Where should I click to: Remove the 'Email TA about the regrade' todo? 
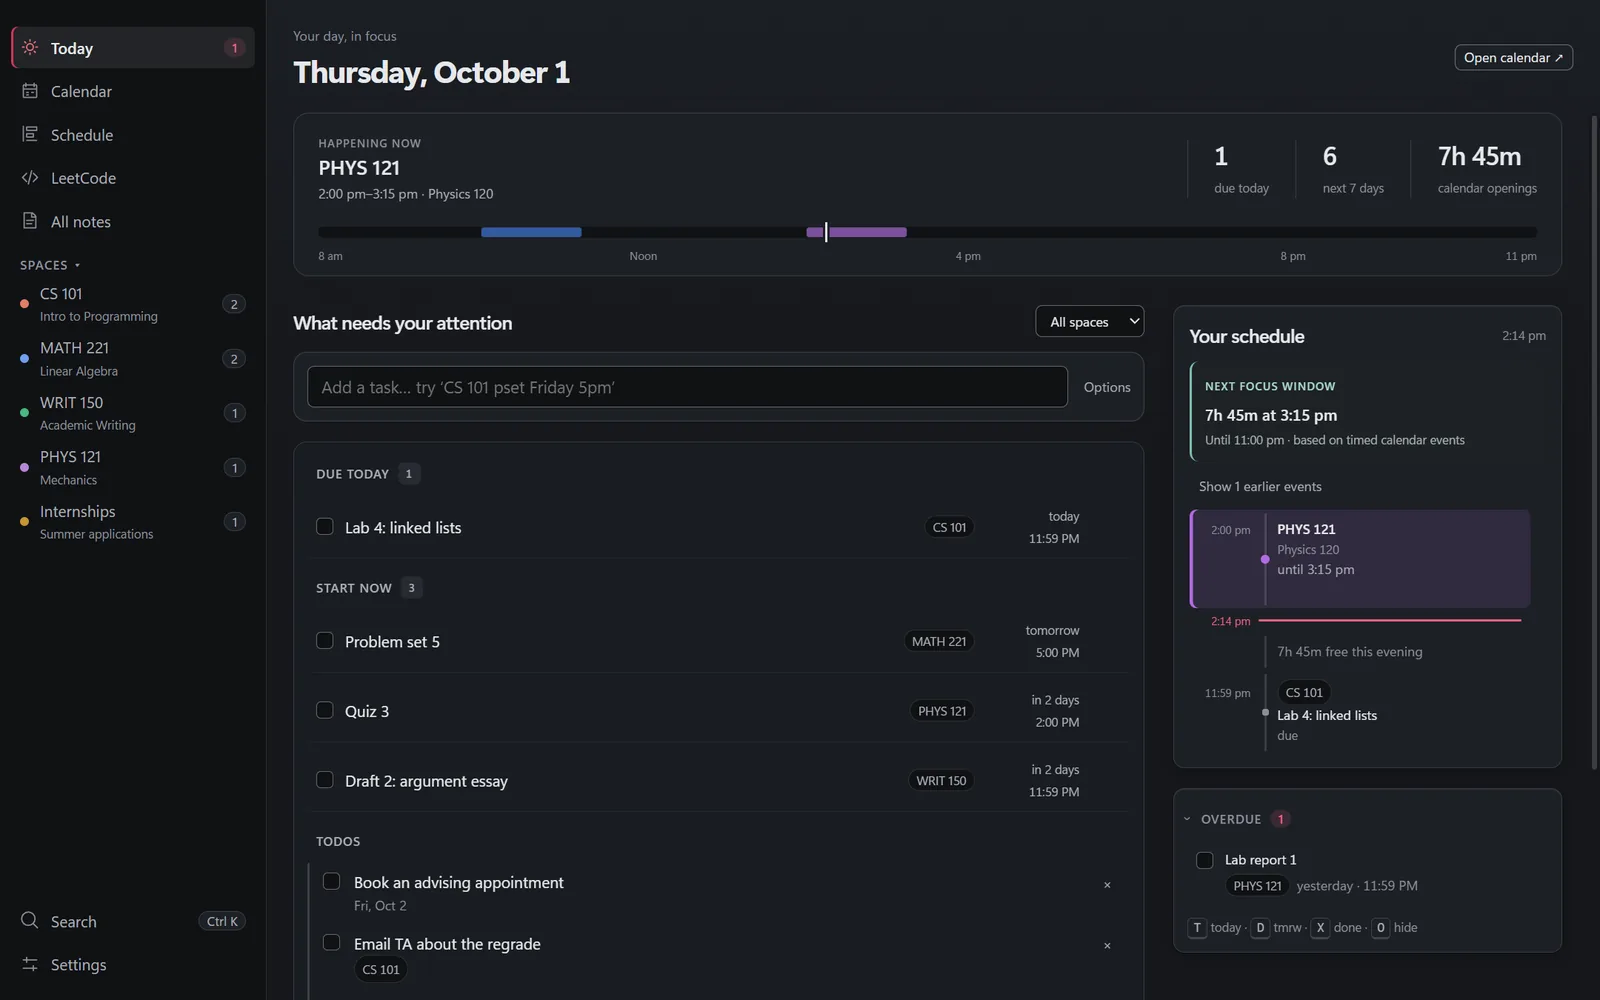pyautogui.click(x=1107, y=946)
